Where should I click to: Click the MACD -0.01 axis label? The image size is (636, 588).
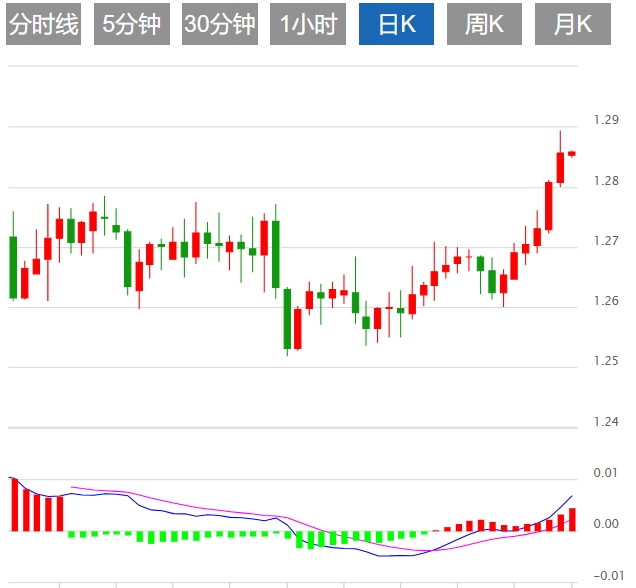608,575
